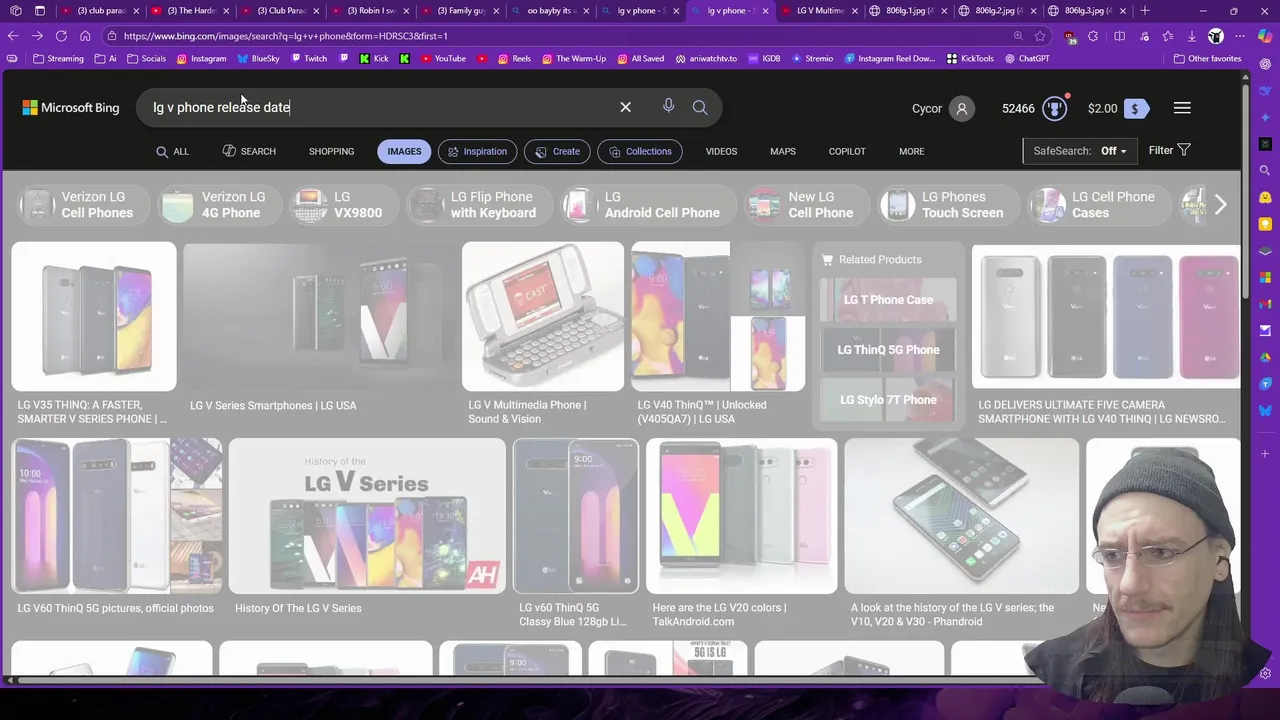Open the five camera LG V40 image

pyautogui.click(x=1105, y=316)
